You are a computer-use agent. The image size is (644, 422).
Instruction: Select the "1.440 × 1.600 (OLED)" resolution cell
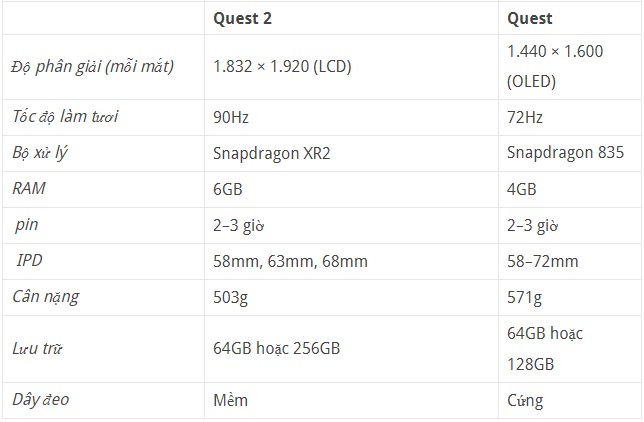coord(555,66)
